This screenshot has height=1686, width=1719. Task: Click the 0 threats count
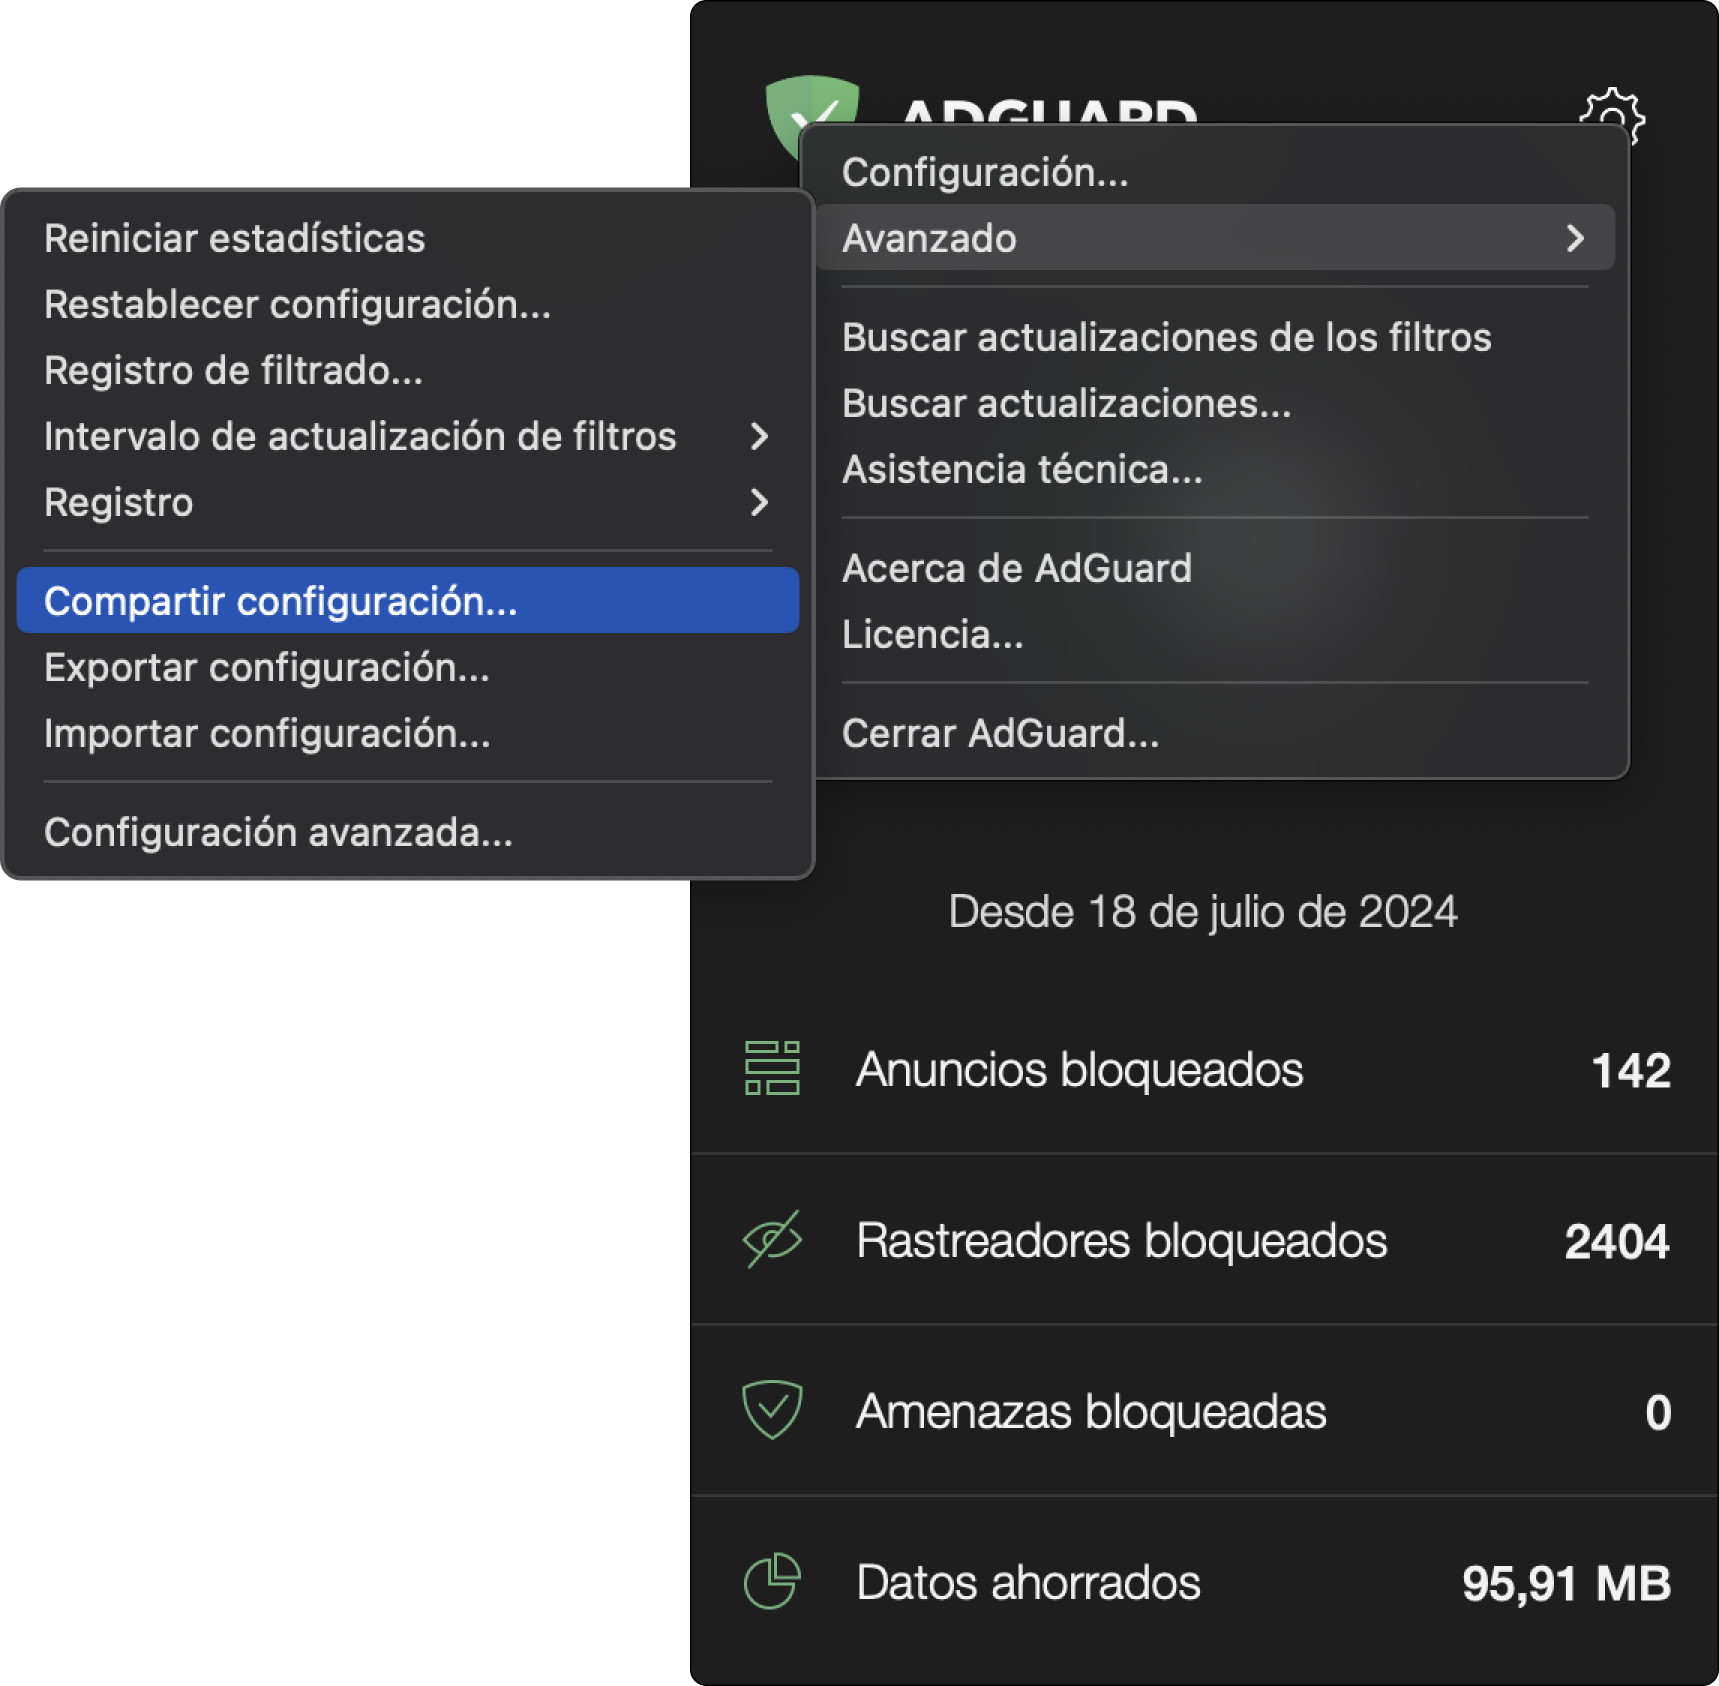pos(1658,1412)
